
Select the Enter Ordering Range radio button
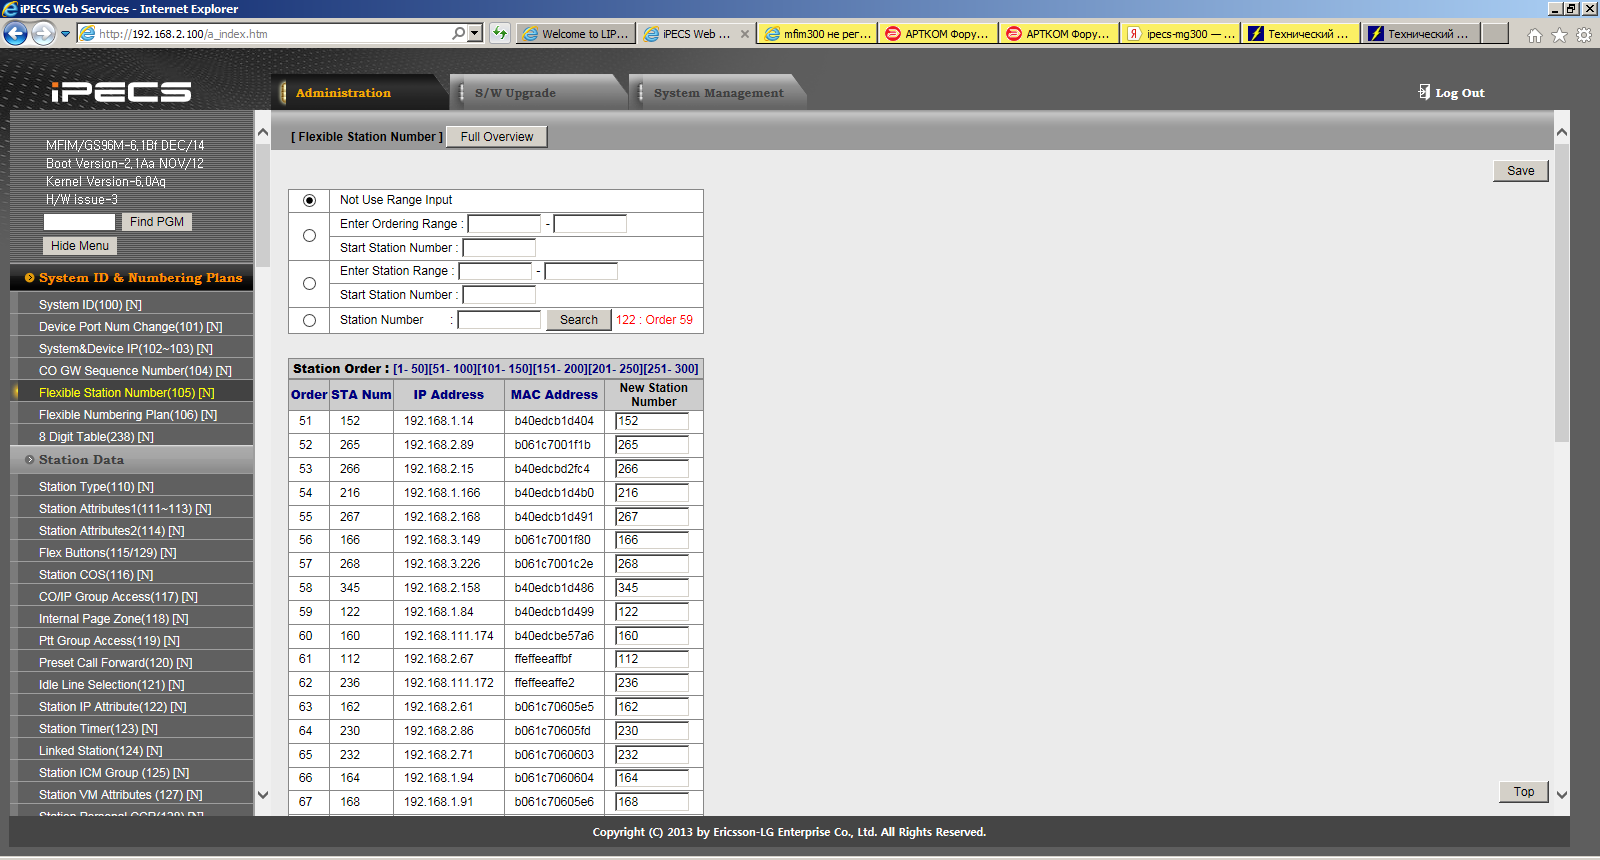(309, 236)
